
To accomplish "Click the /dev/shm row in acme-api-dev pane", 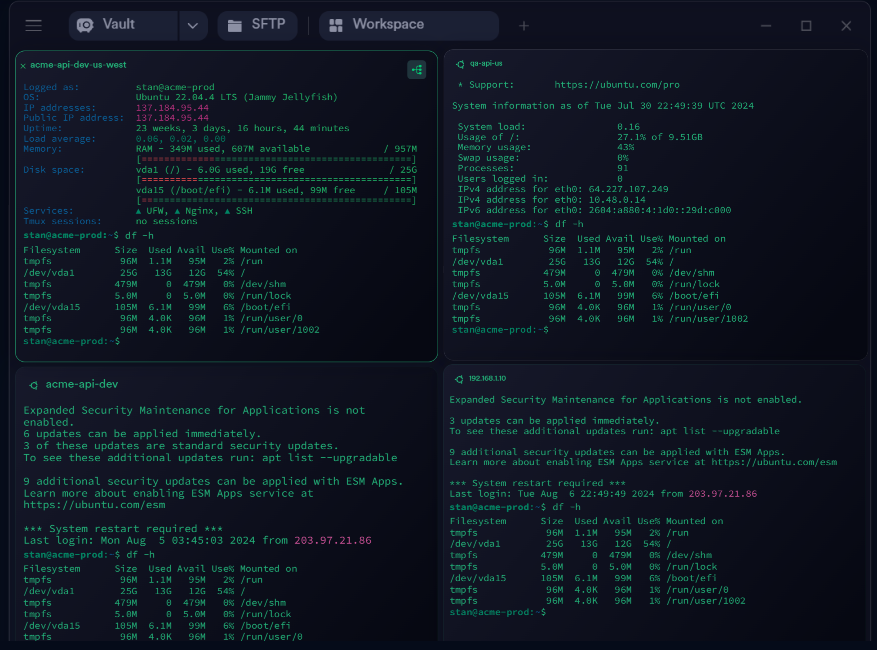I will [x=154, y=603].
